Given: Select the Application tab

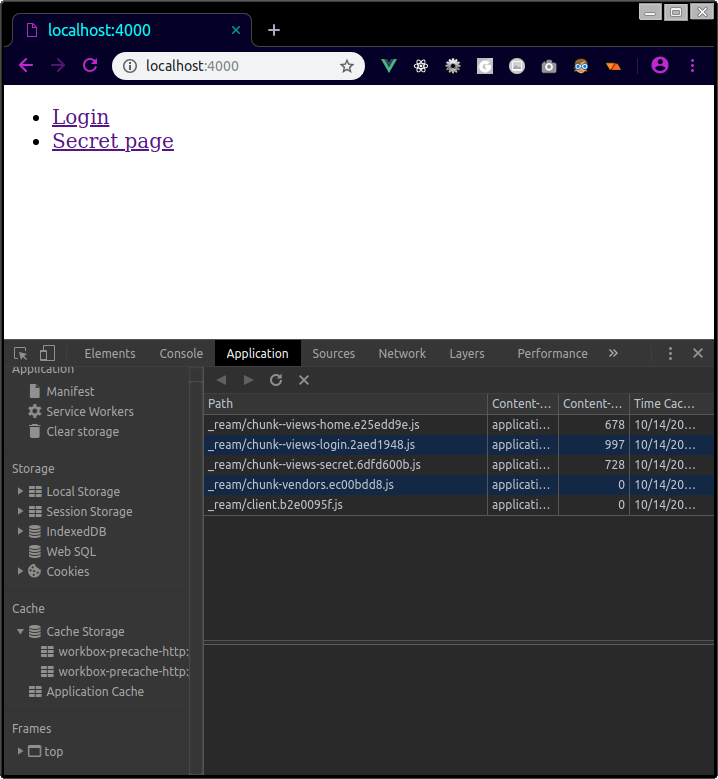Looking at the screenshot, I should point(257,353).
